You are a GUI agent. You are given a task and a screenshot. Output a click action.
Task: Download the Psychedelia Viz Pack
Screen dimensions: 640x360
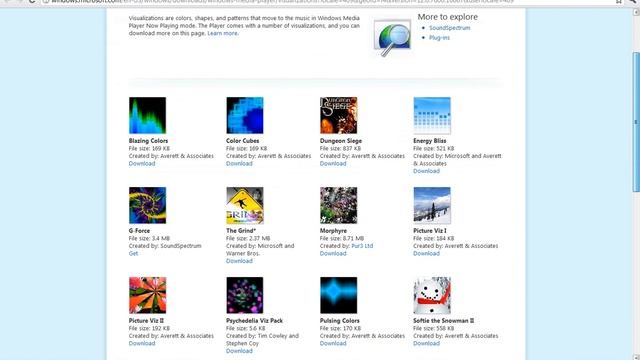[239, 351]
